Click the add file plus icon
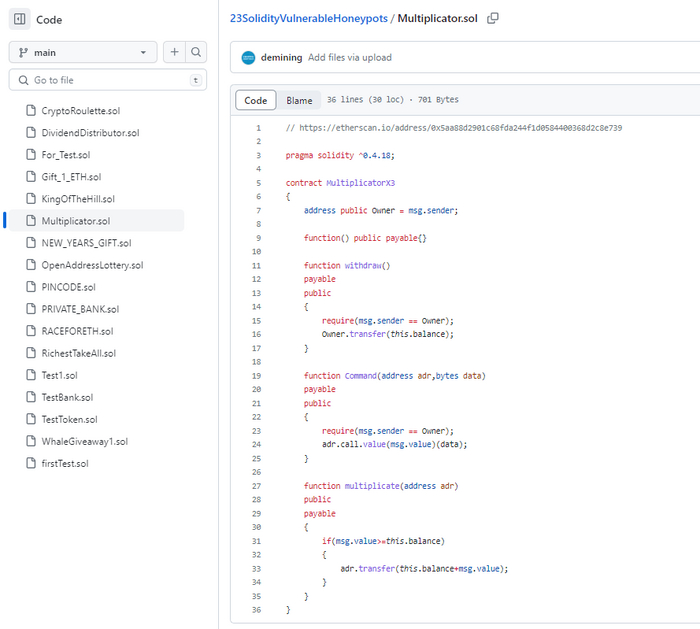Image resolution: width=700 pixels, height=629 pixels. pyautogui.click(x=174, y=52)
